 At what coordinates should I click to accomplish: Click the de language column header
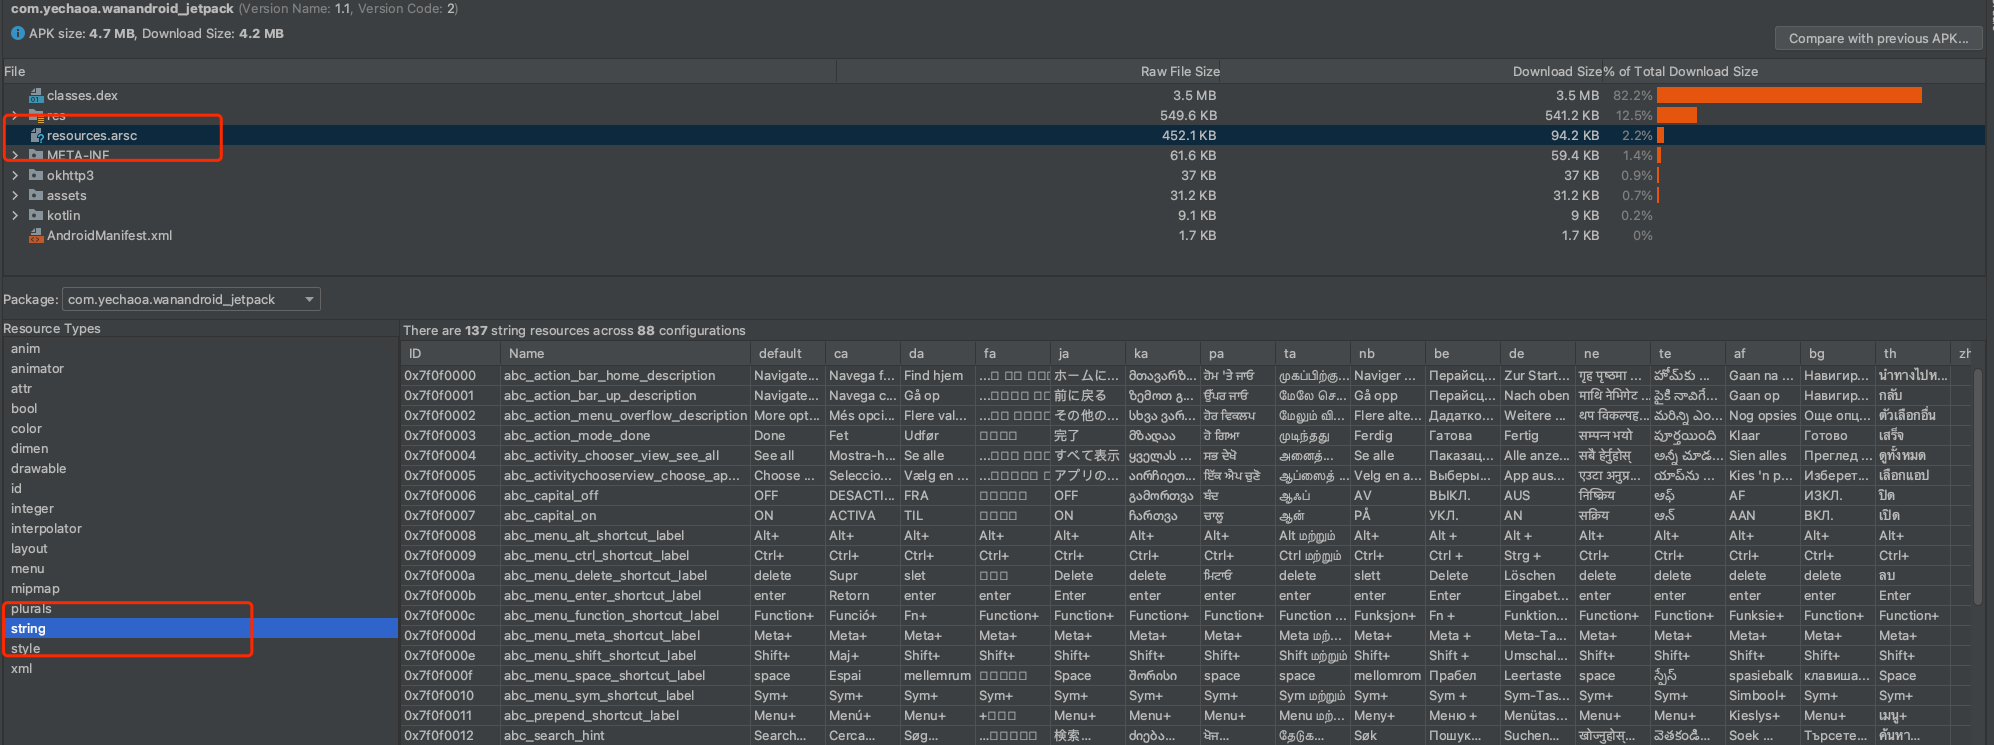pos(1537,354)
